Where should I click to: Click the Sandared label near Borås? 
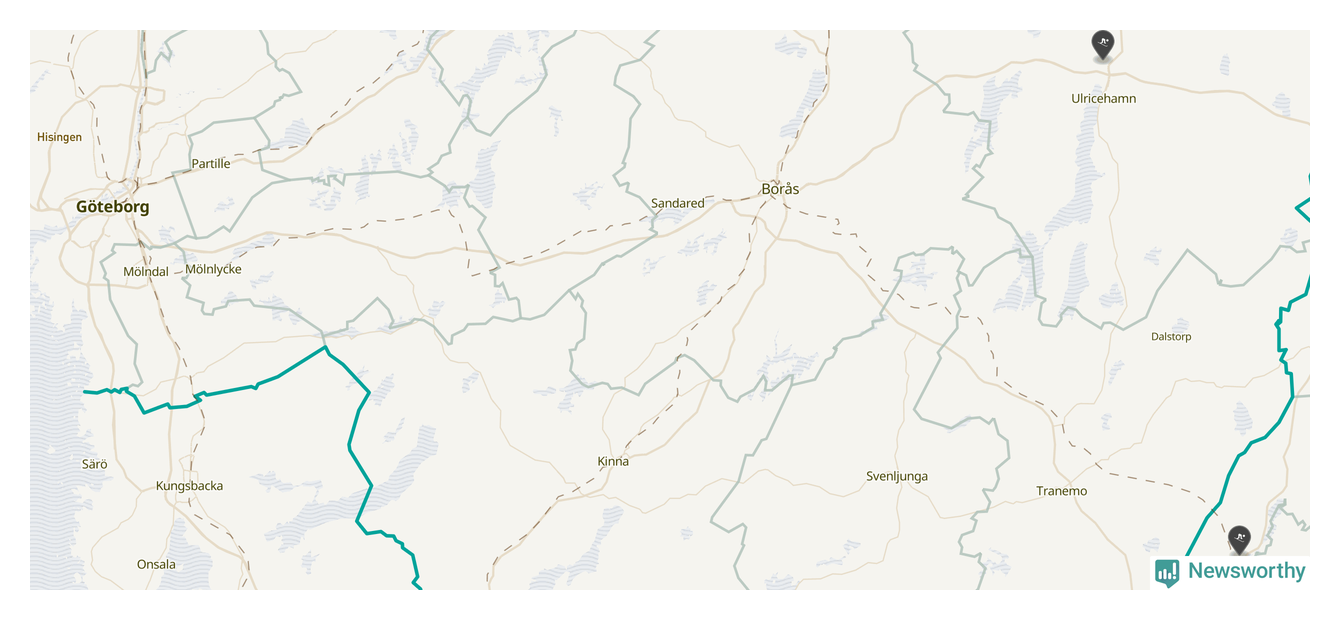click(678, 203)
